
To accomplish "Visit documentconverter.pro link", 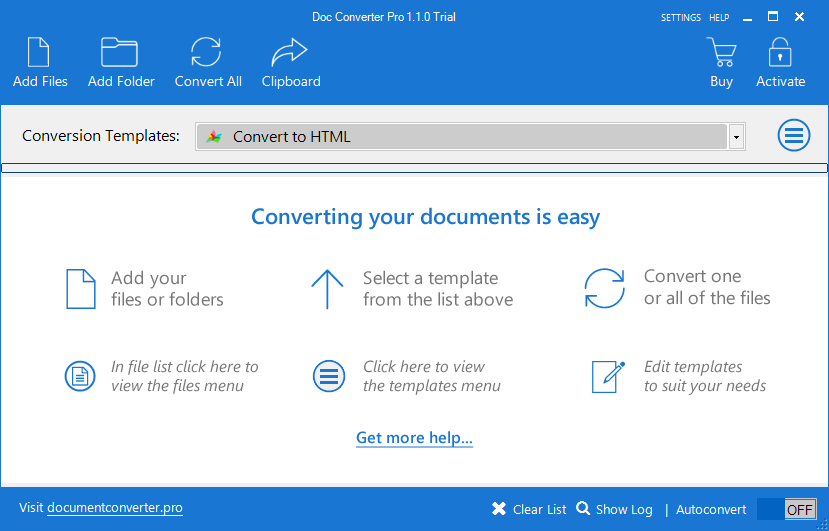I will pyautogui.click(x=115, y=508).
